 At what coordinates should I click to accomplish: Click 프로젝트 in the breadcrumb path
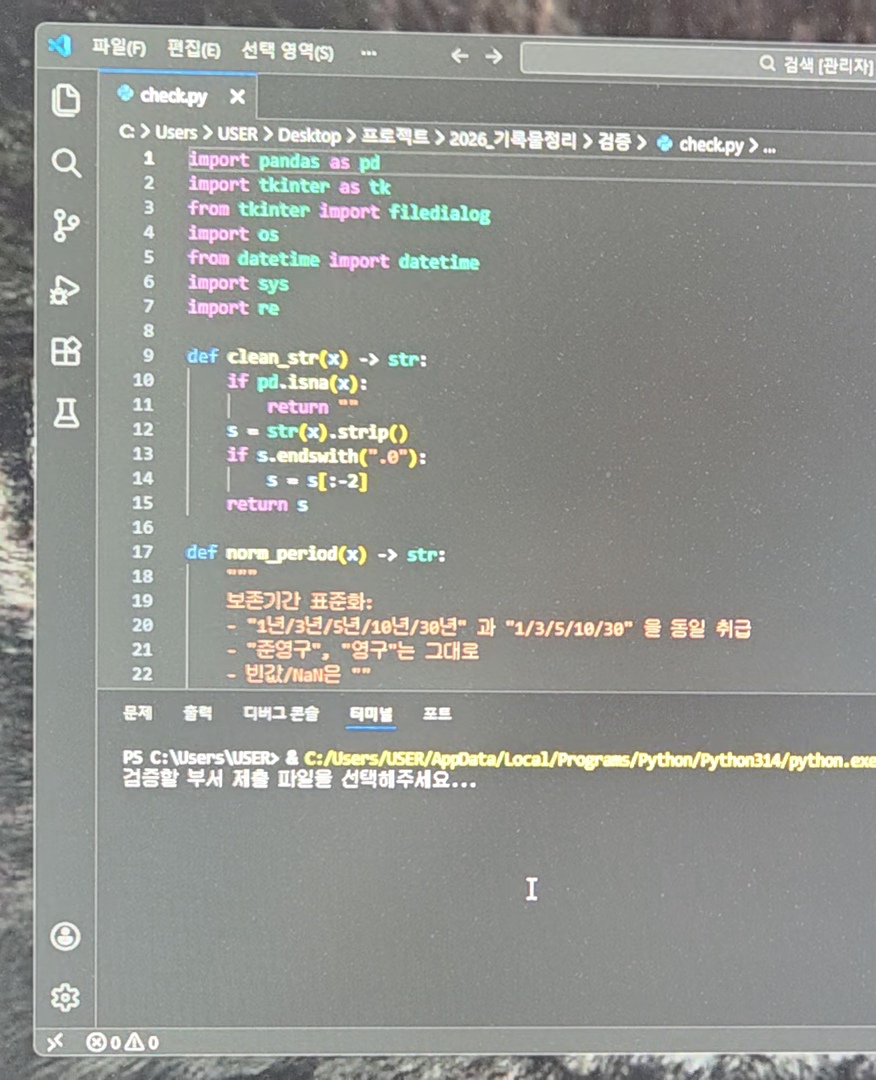click(x=395, y=136)
